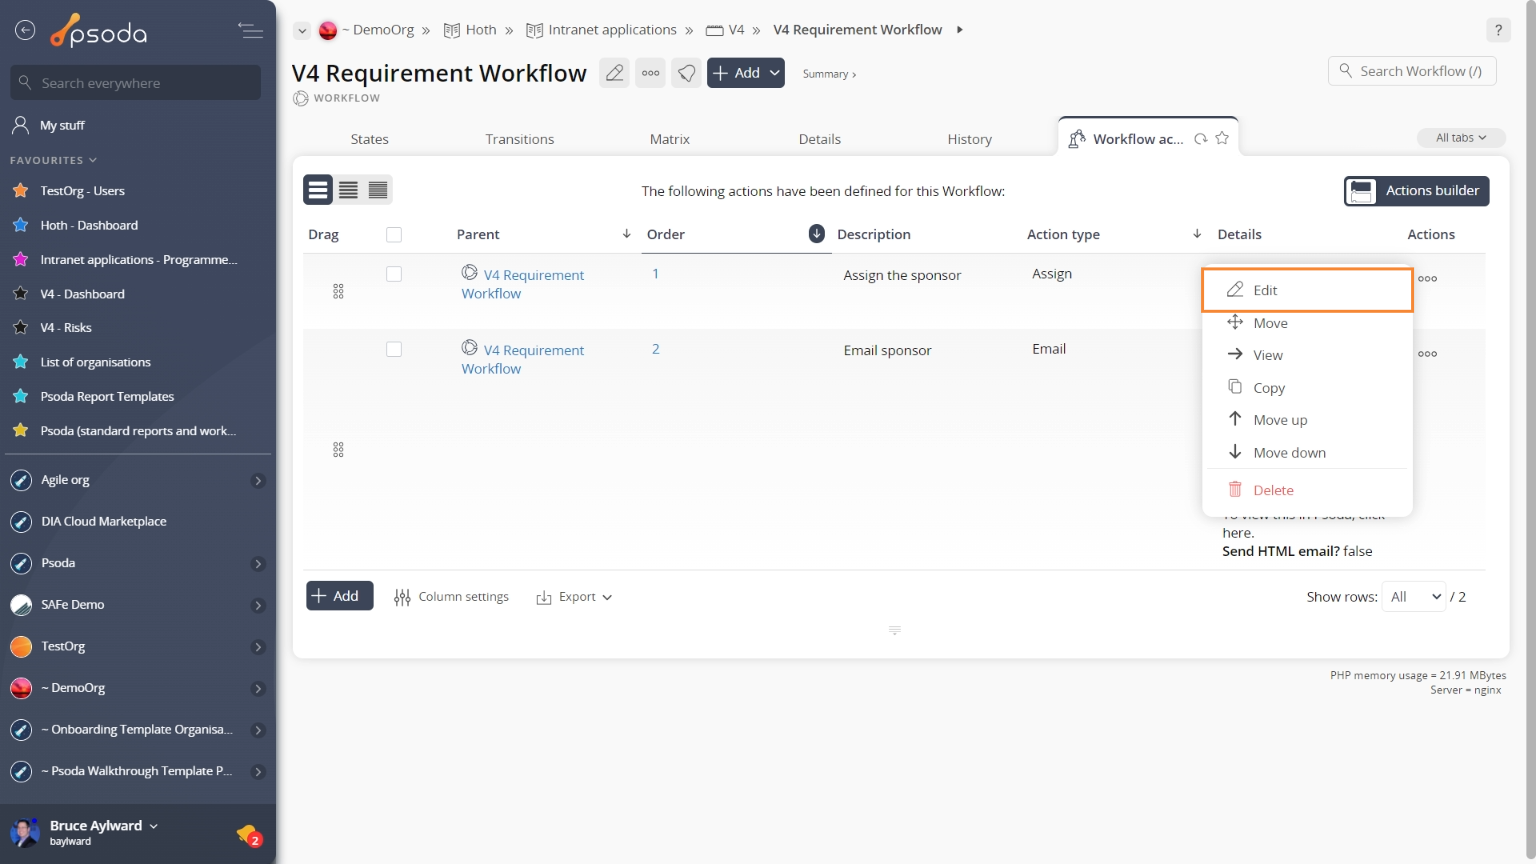Refresh the Workflow actions tab
The height and width of the screenshot is (864, 1536).
coord(1201,139)
